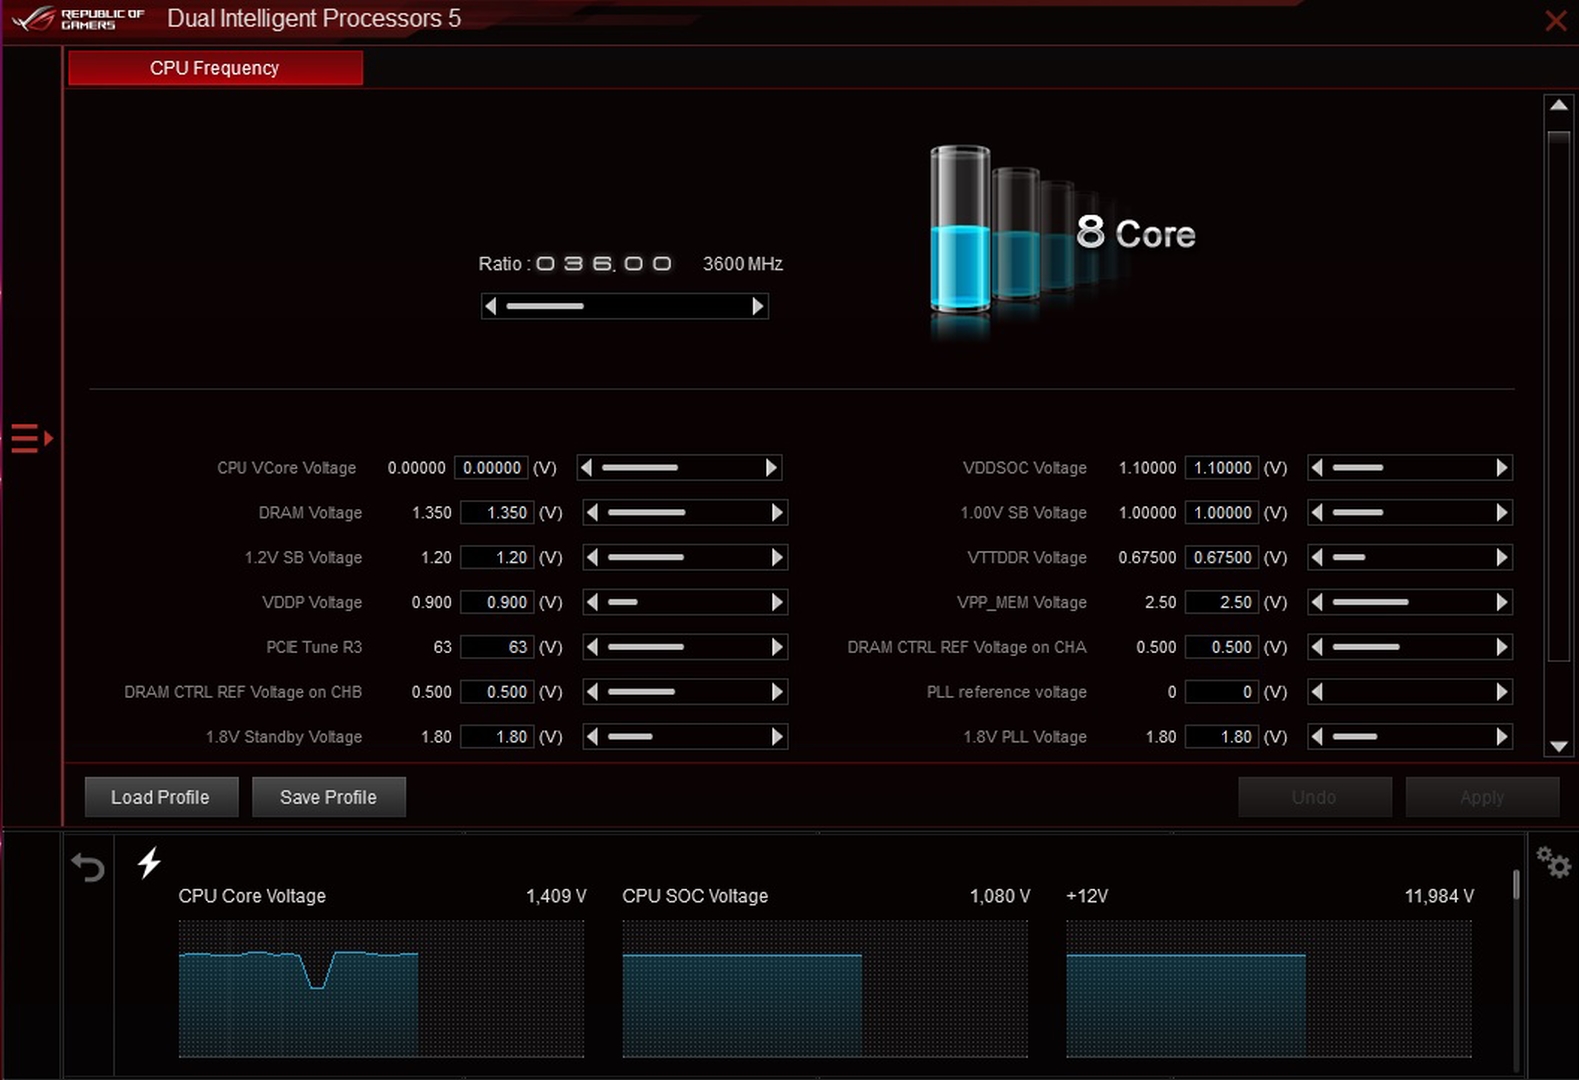Decrease 1.8V PLL Voltage with left arrow
This screenshot has width=1579, height=1080.
(1317, 737)
